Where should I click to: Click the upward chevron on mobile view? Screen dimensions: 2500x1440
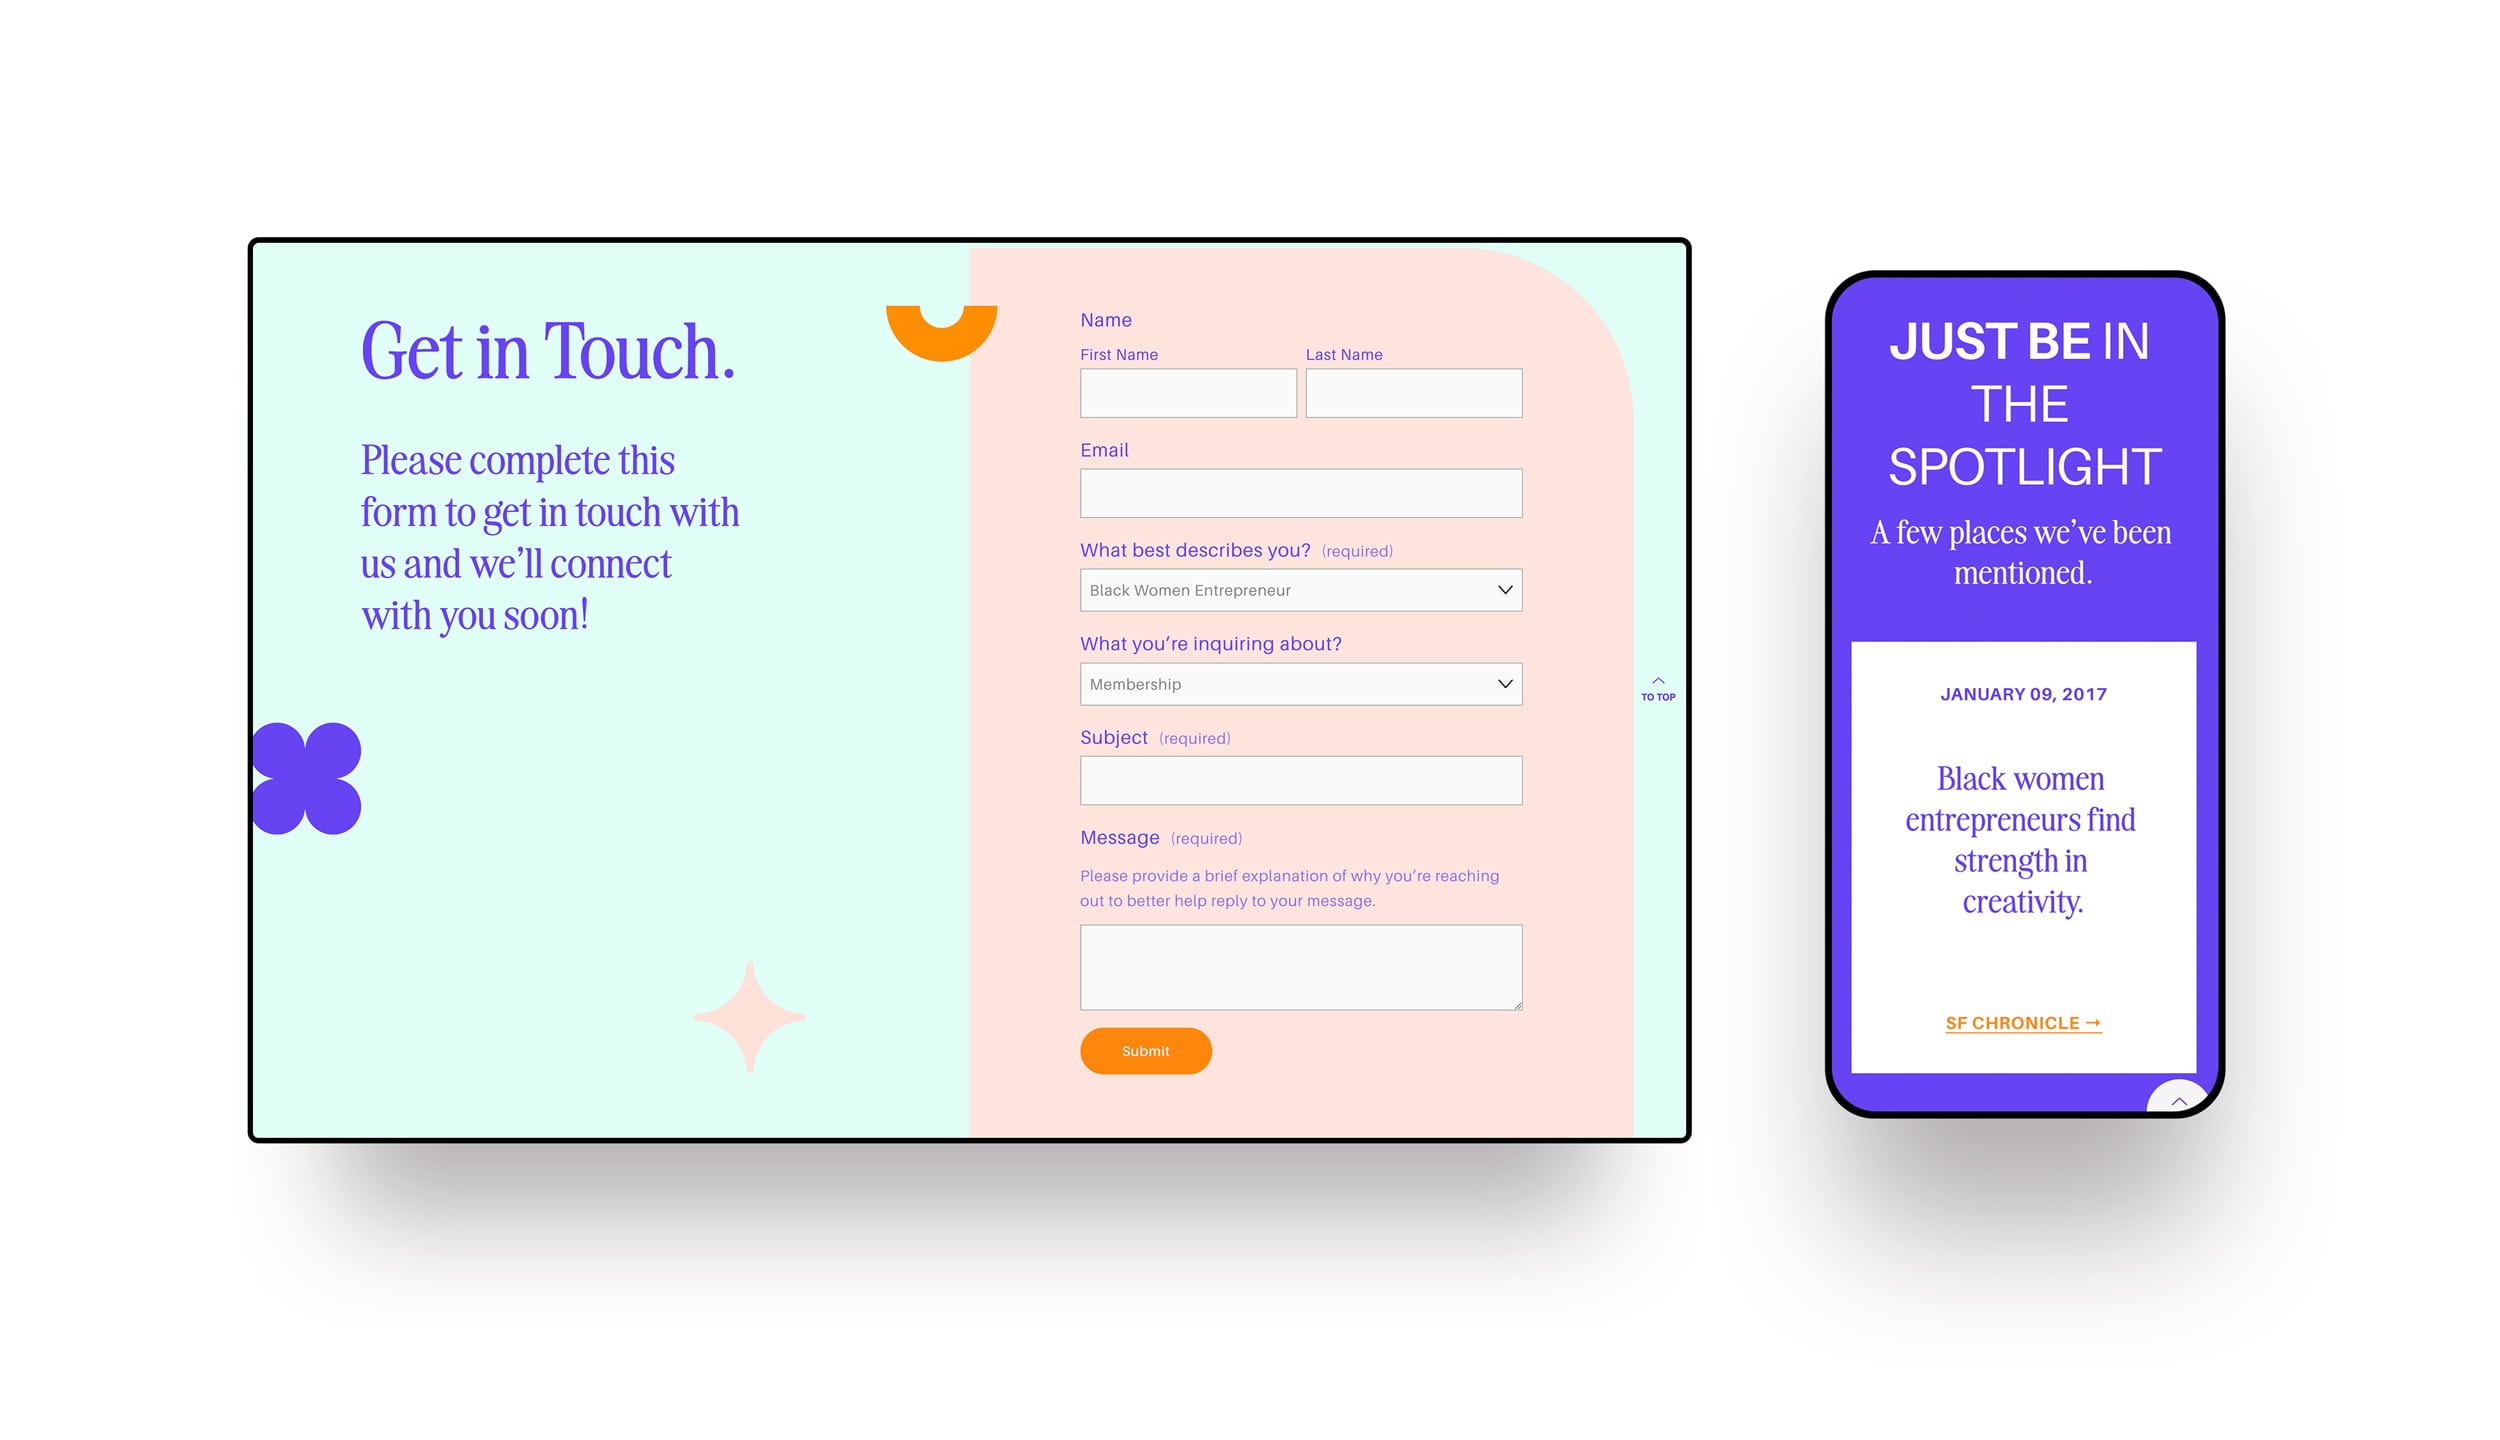pos(2179,1100)
